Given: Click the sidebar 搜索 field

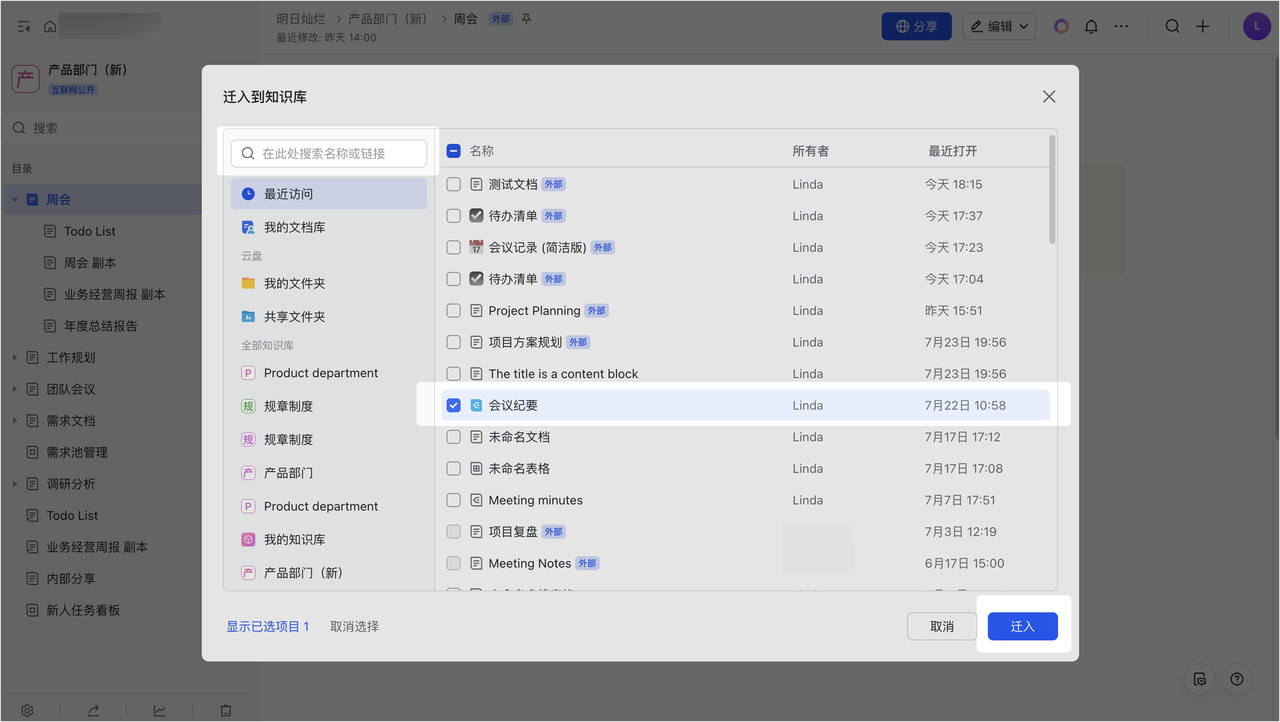Looking at the screenshot, I should click(x=100, y=128).
